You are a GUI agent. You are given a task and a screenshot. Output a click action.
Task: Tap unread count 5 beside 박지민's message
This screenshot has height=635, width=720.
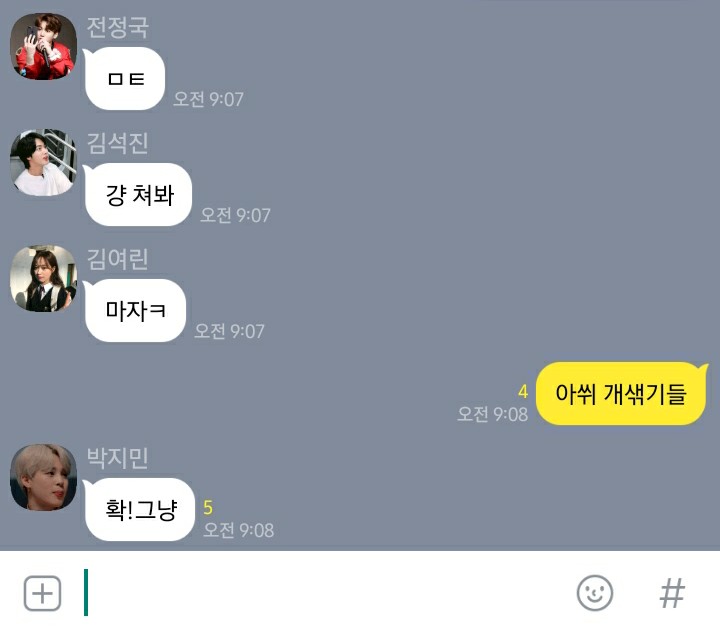pyautogui.click(x=208, y=508)
